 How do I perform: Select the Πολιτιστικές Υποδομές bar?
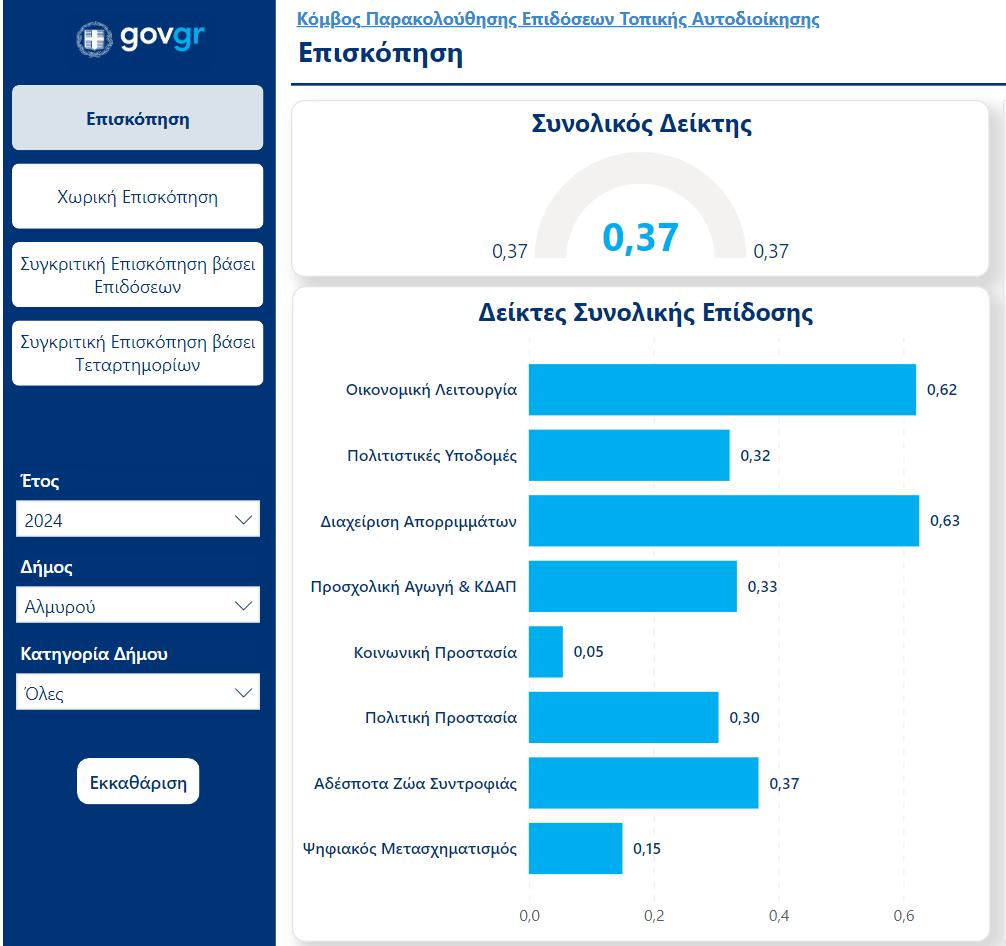click(x=628, y=456)
